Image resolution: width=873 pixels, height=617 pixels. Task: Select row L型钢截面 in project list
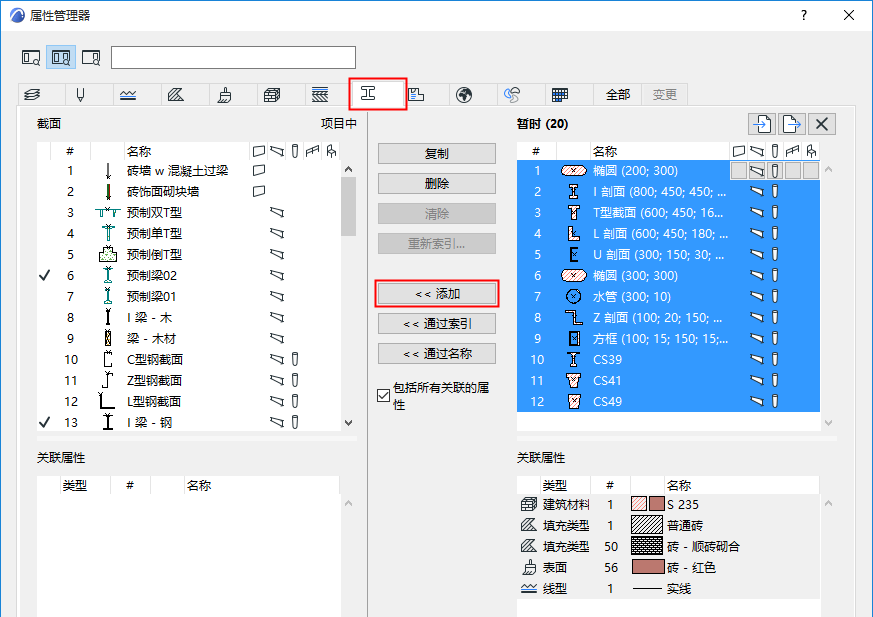pyautogui.click(x=189, y=401)
